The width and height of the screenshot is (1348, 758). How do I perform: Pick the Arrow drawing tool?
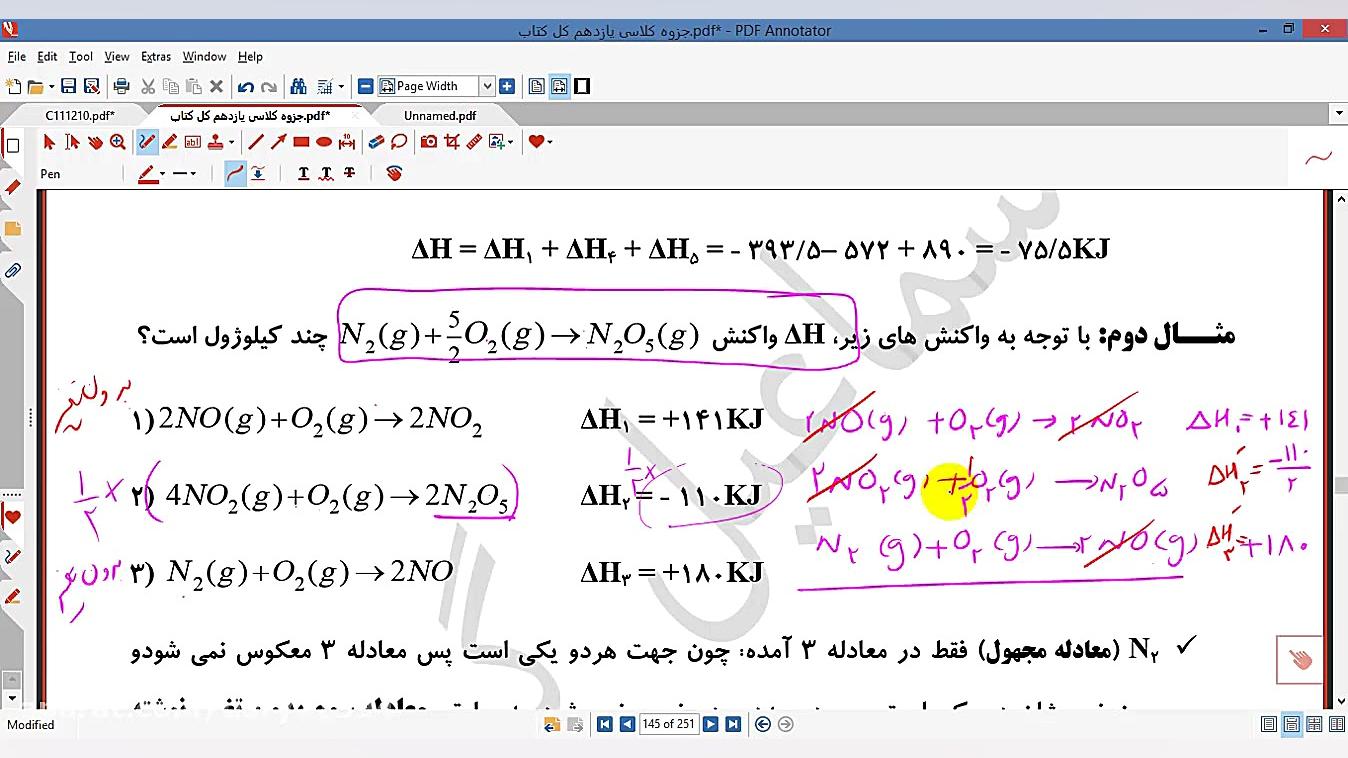[278, 142]
